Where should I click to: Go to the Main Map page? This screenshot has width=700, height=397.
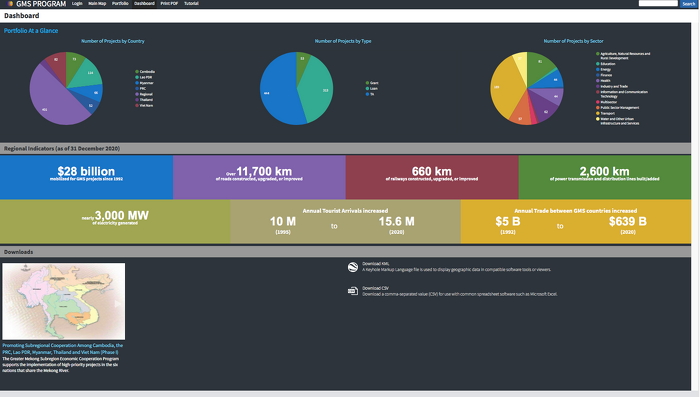(97, 4)
